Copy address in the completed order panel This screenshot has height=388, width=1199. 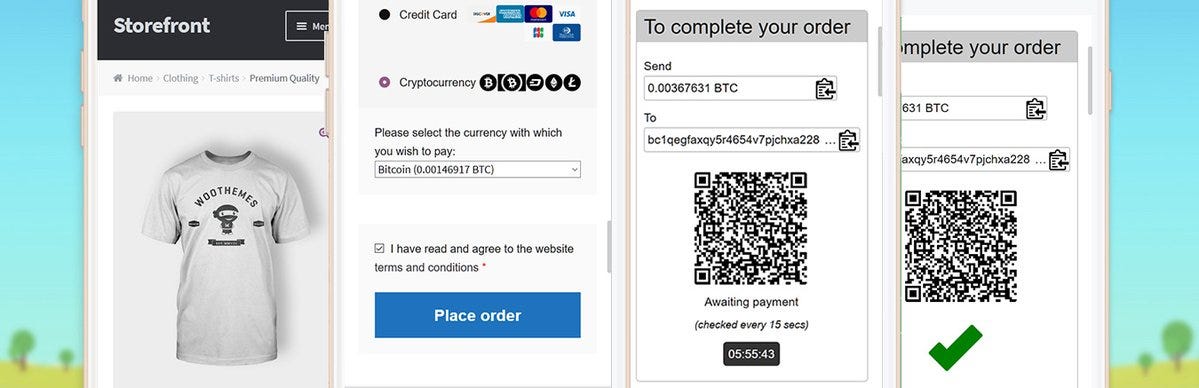(1058, 160)
